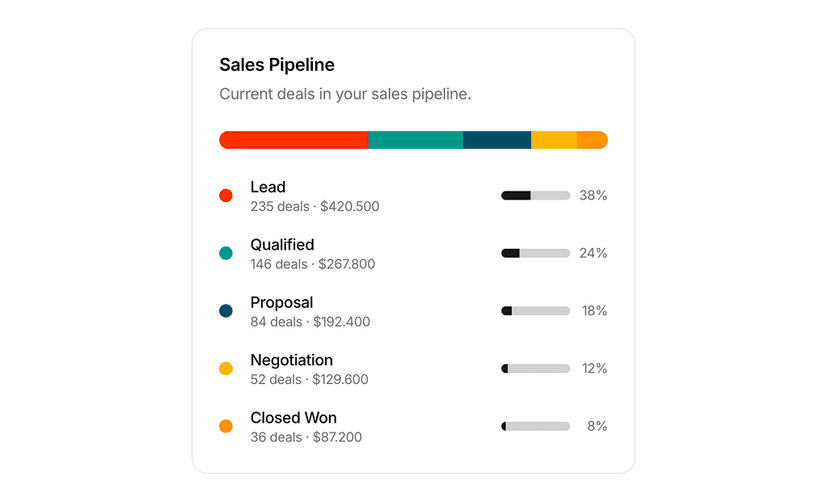This screenshot has width=828, height=501.
Task: Click the Lead 38% progress bar
Action: coord(535,196)
